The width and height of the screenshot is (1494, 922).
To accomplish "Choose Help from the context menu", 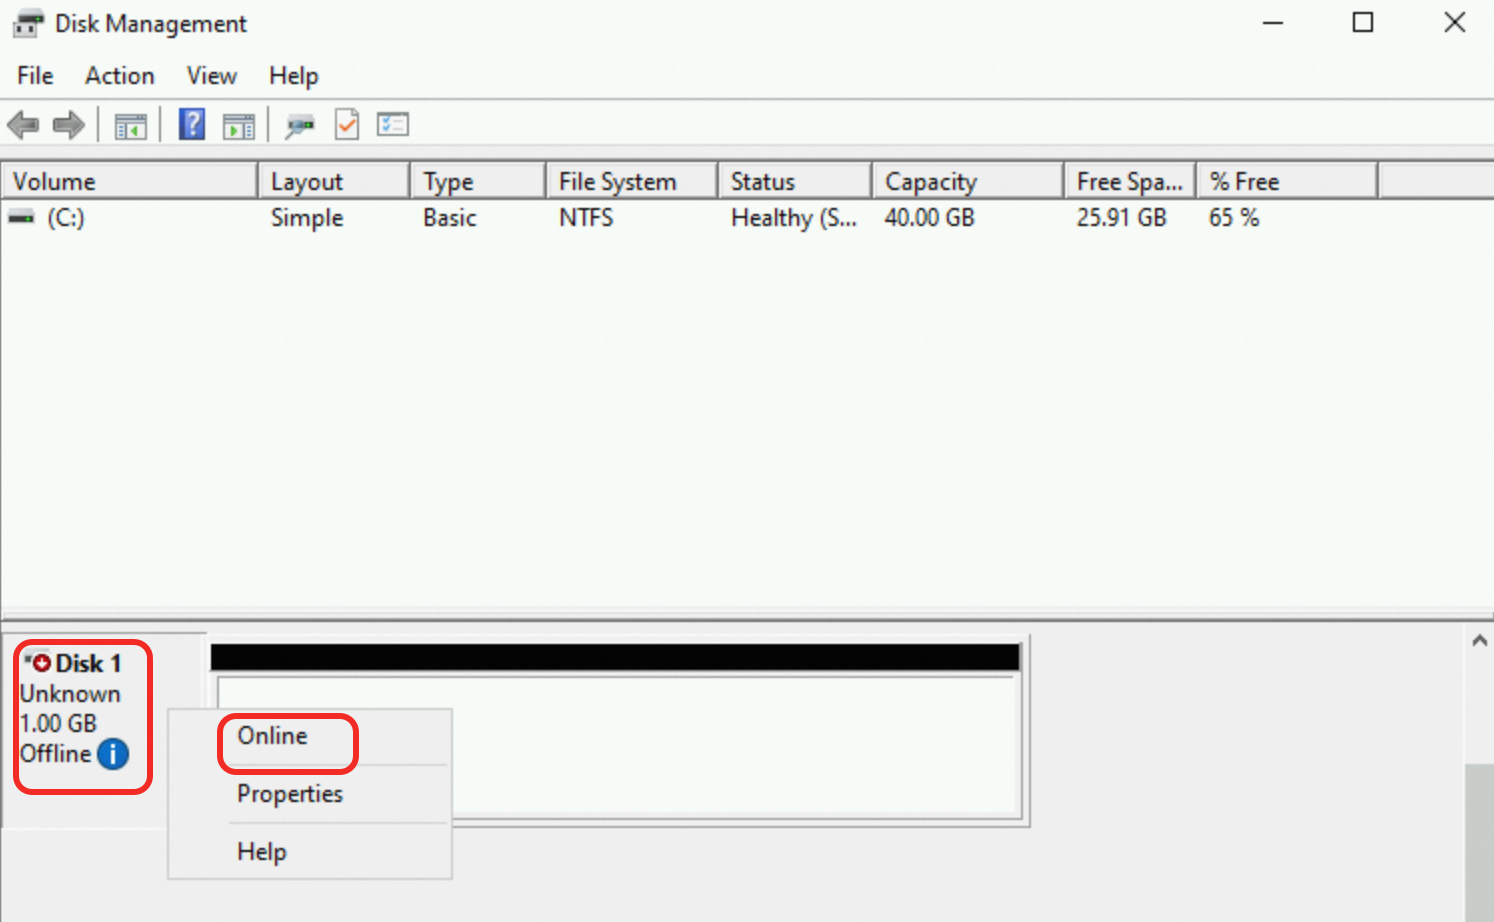I will pyautogui.click(x=310, y=852).
